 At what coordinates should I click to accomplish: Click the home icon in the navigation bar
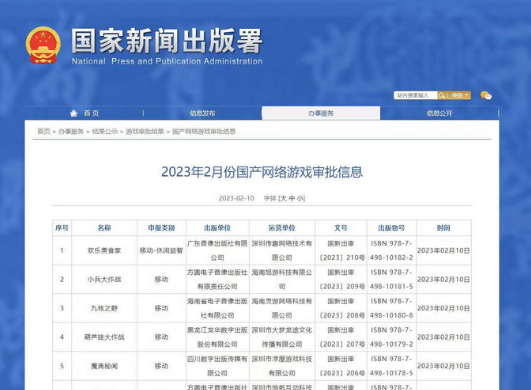click(x=73, y=113)
